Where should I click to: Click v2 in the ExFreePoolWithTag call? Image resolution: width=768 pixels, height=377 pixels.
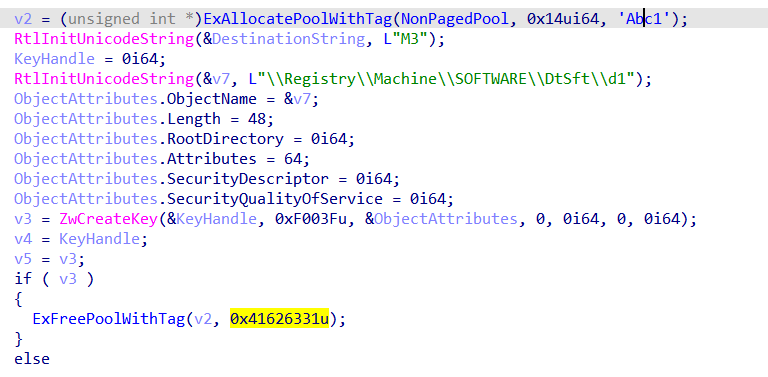point(203,319)
